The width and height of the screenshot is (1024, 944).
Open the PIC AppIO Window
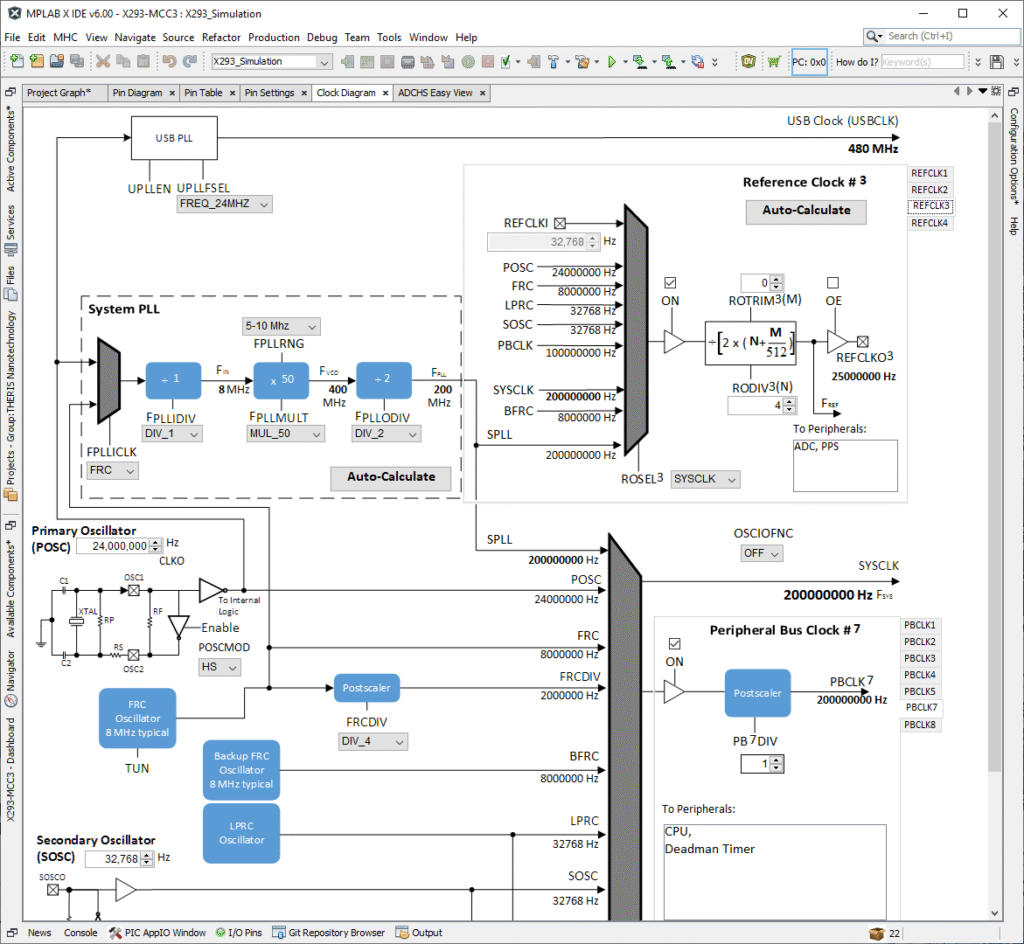point(157,933)
